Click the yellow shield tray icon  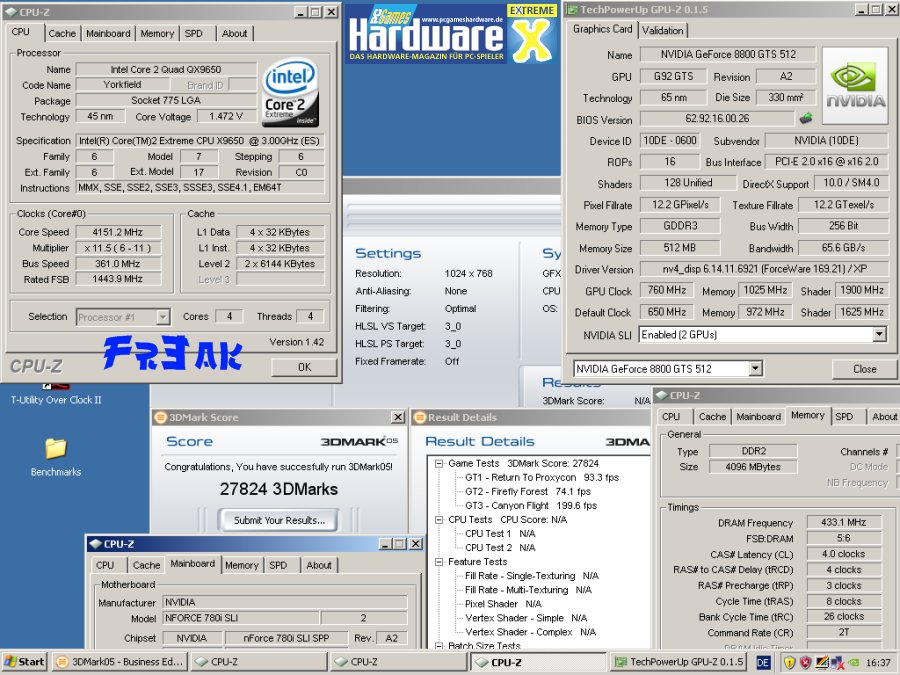pos(790,663)
